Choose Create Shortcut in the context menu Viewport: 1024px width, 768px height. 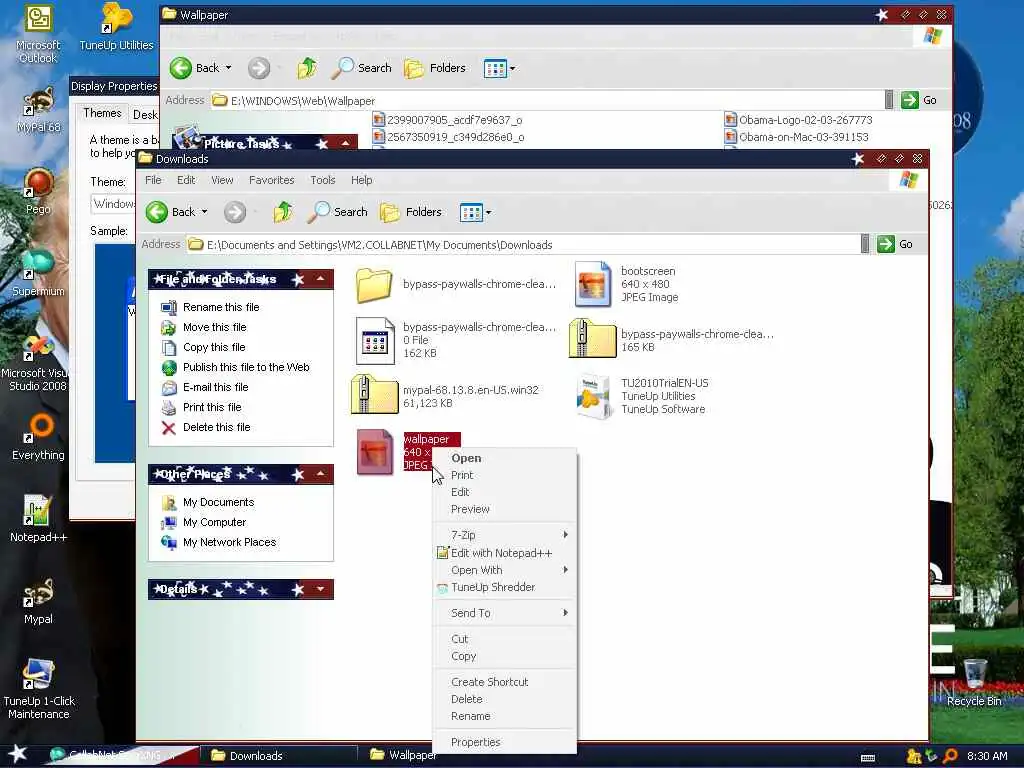(x=504, y=682)
